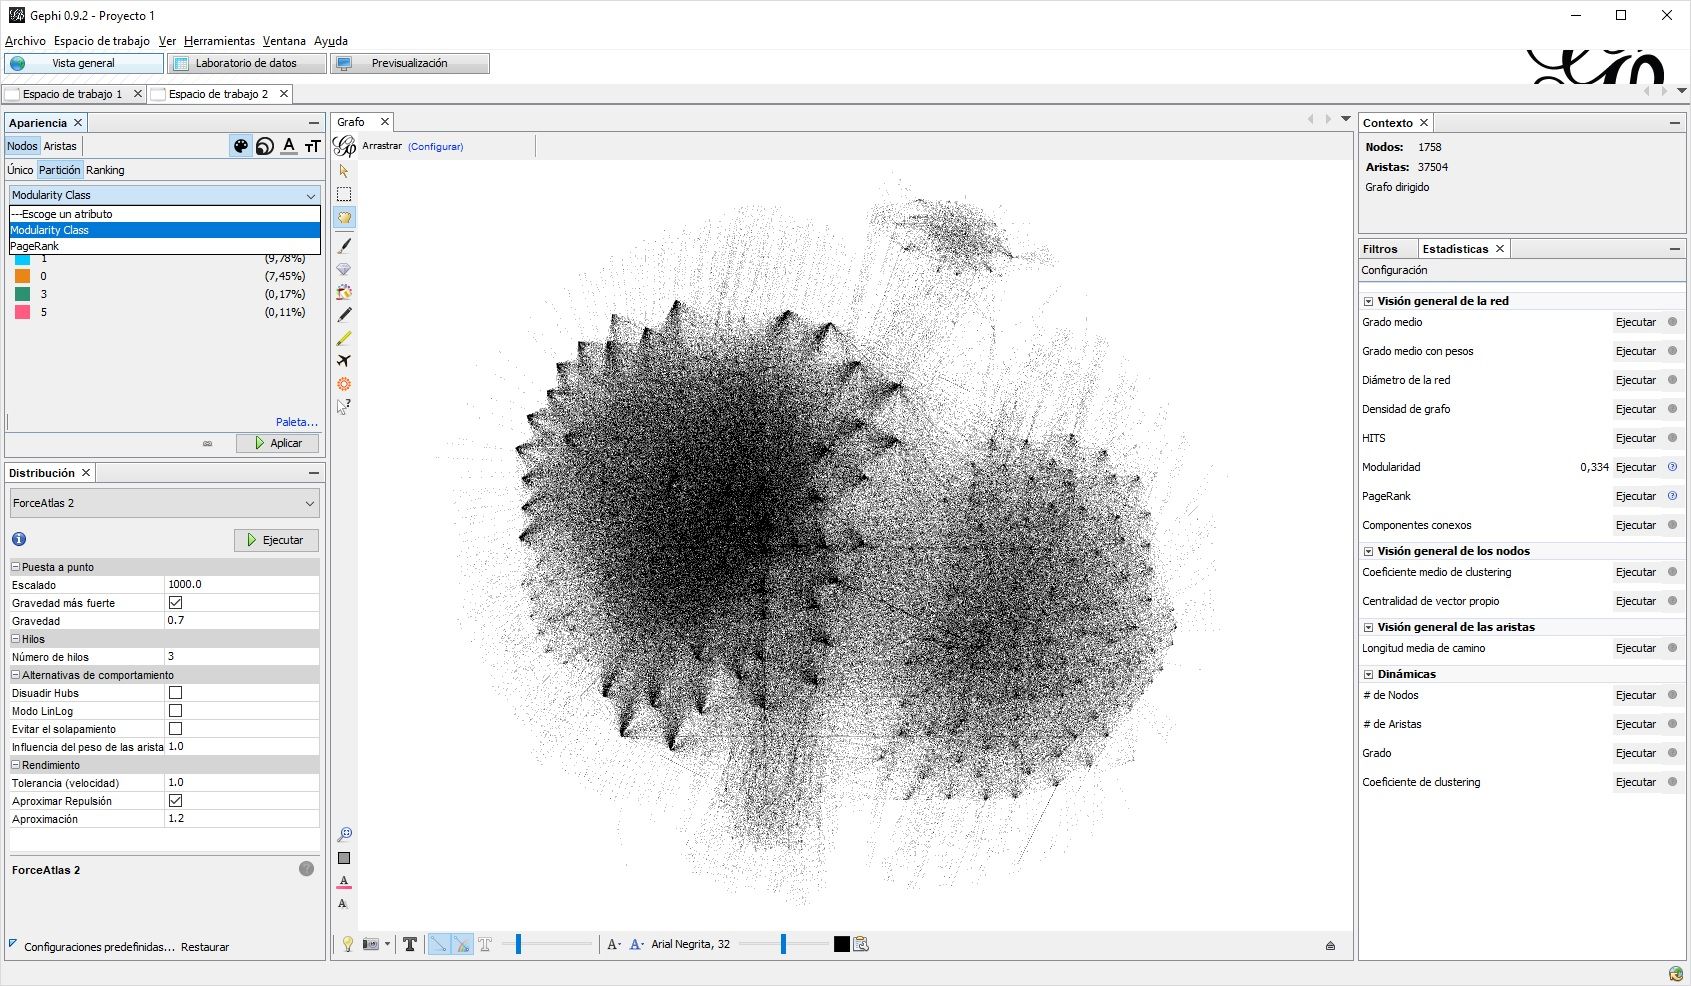This screenshot has width=1691, height=986.
Task: Select the drag hand tool
Action: (344, 217)
